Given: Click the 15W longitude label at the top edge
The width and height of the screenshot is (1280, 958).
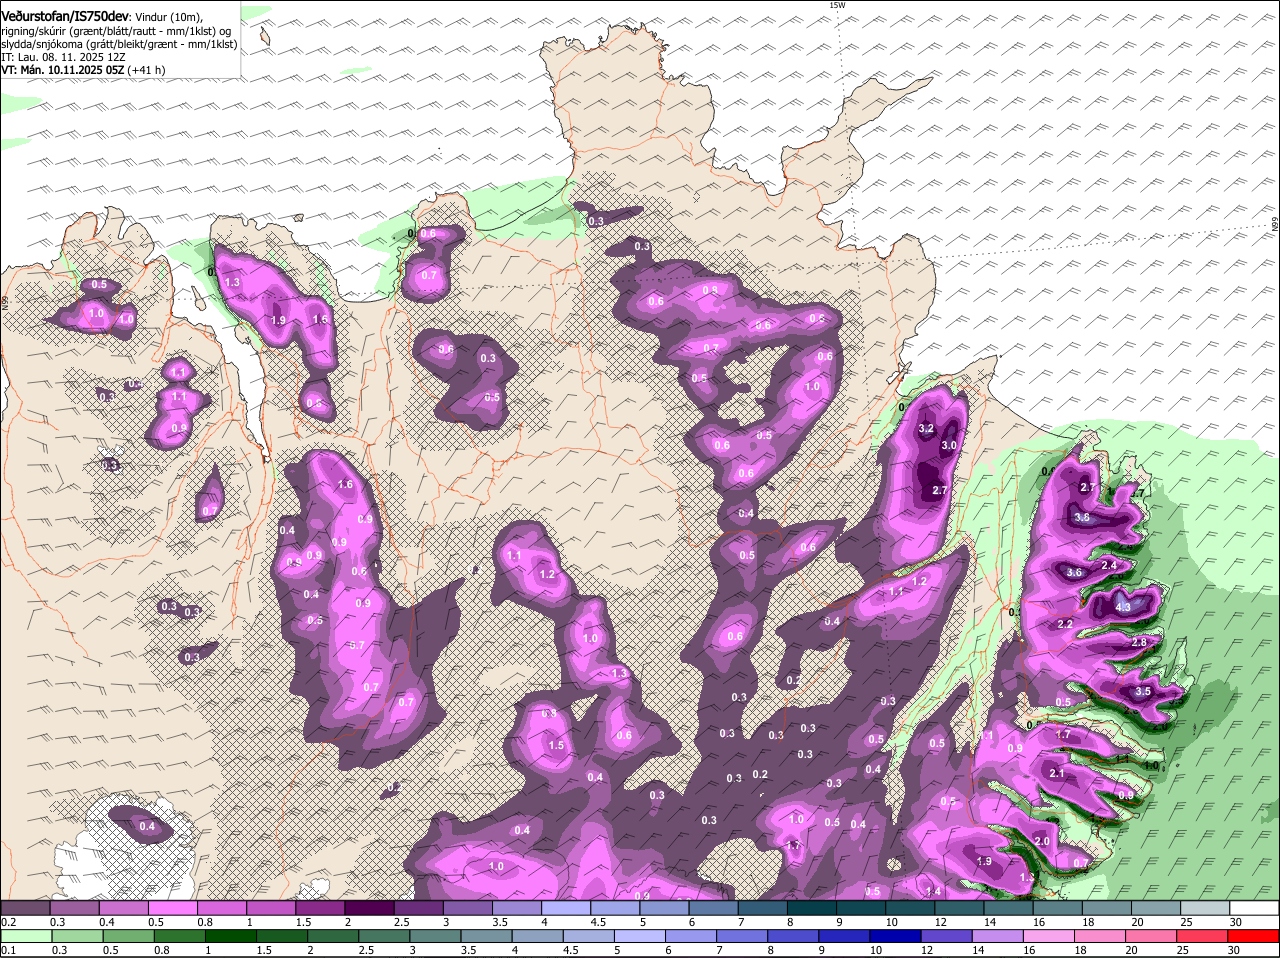Looking at the screenshot, I should pos(837,5).
